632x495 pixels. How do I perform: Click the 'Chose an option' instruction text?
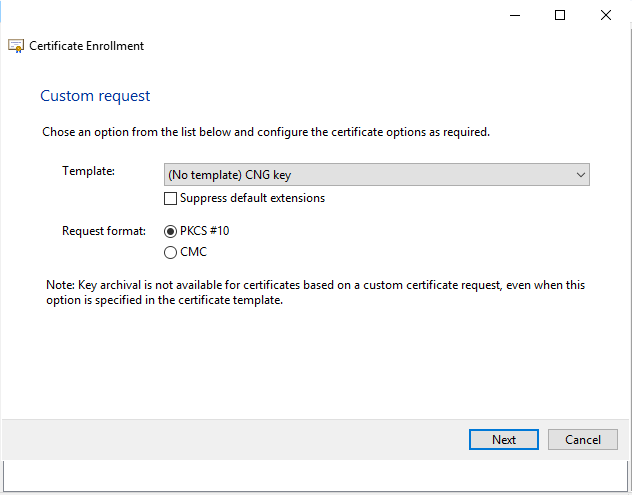click(265, 132)
